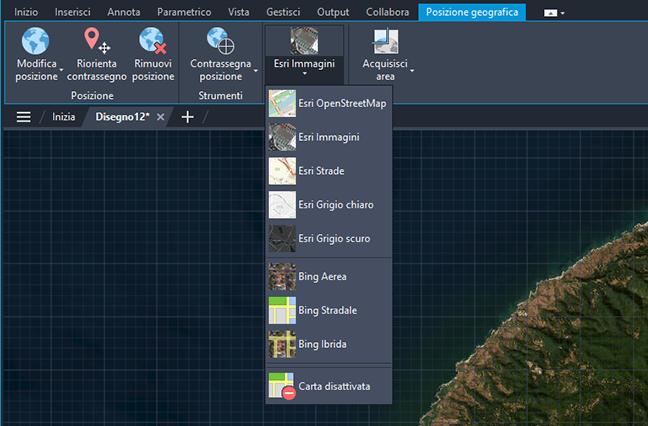Screen dimensions: 648x426
Task: Click the Riorienta contrassegno button label
Action: click(x=97, y=70)
